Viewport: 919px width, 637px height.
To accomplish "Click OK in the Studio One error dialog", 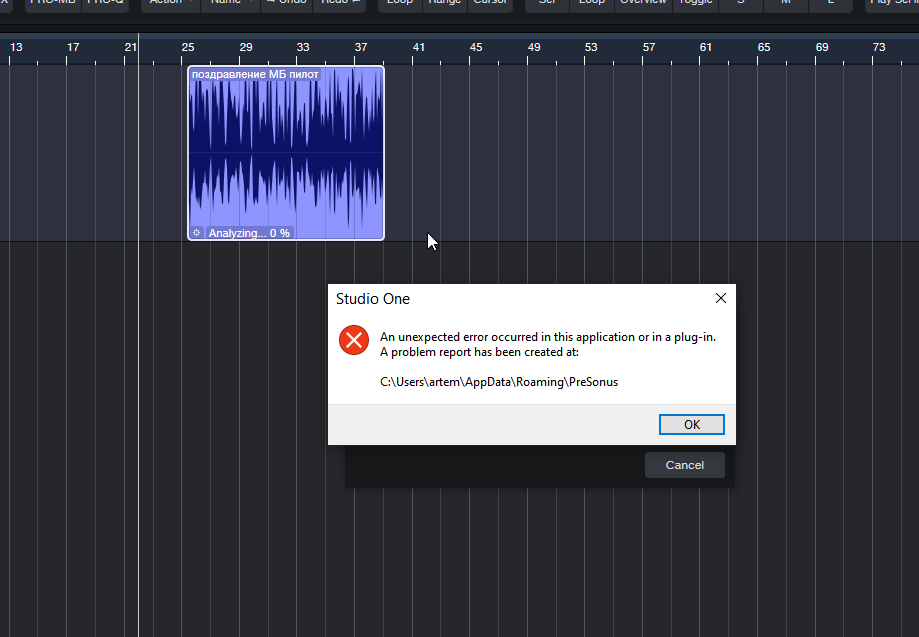I will [x=692, y=424].
